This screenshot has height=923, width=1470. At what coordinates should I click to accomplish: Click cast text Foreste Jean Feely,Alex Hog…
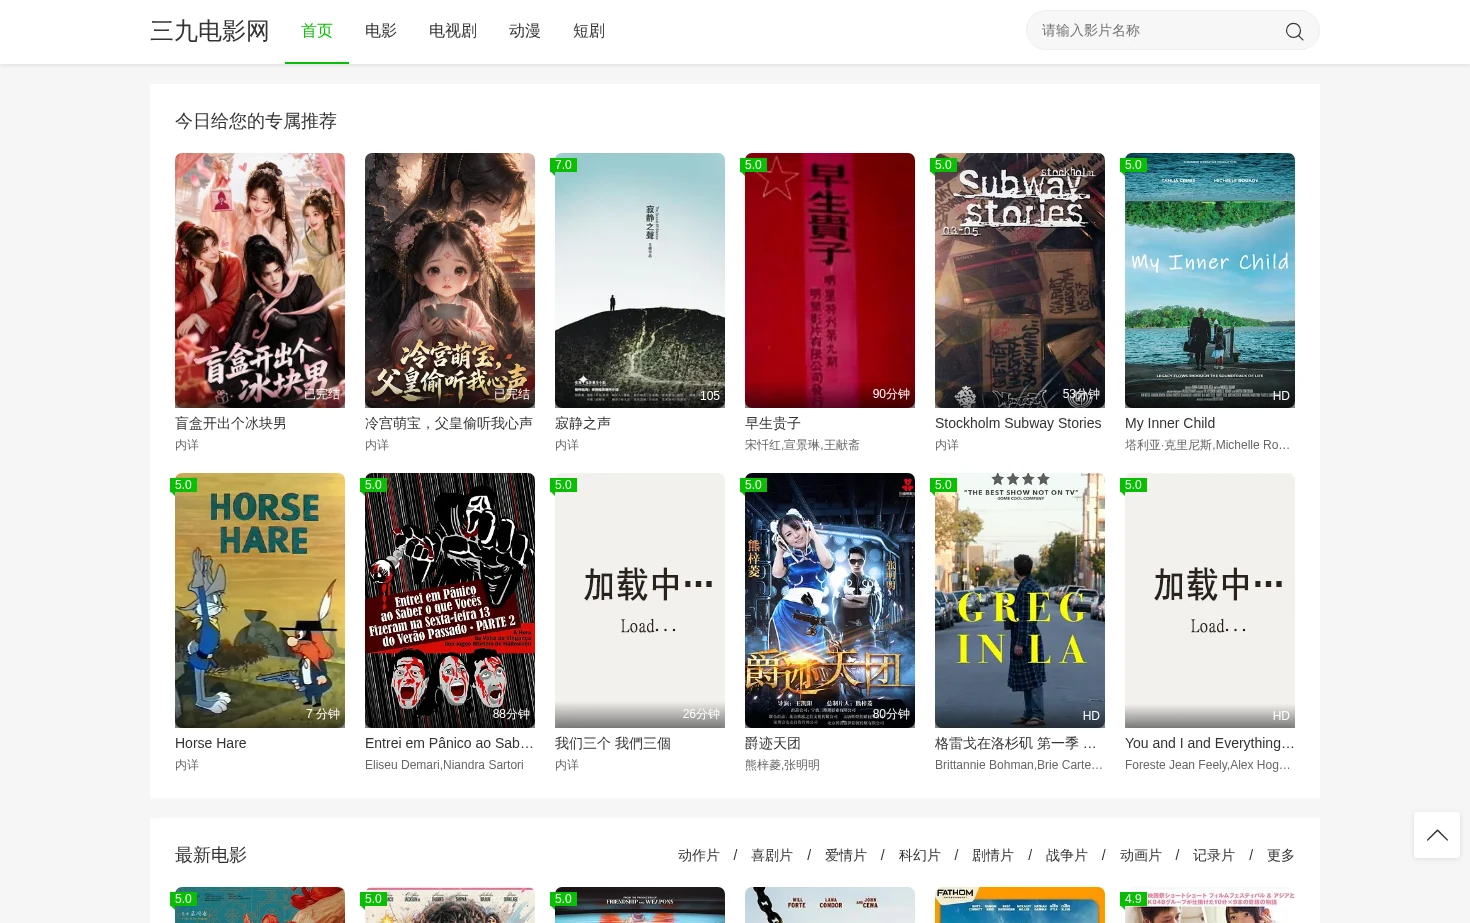coord(1208,765)
